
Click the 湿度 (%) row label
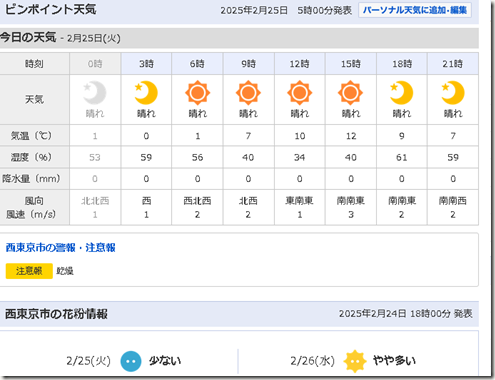click(x=31, y=157)
